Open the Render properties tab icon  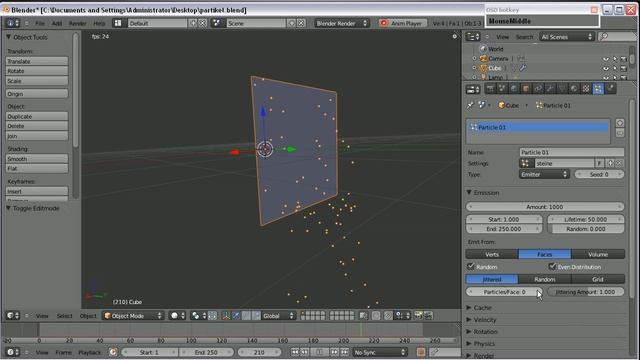pos(490,89)
